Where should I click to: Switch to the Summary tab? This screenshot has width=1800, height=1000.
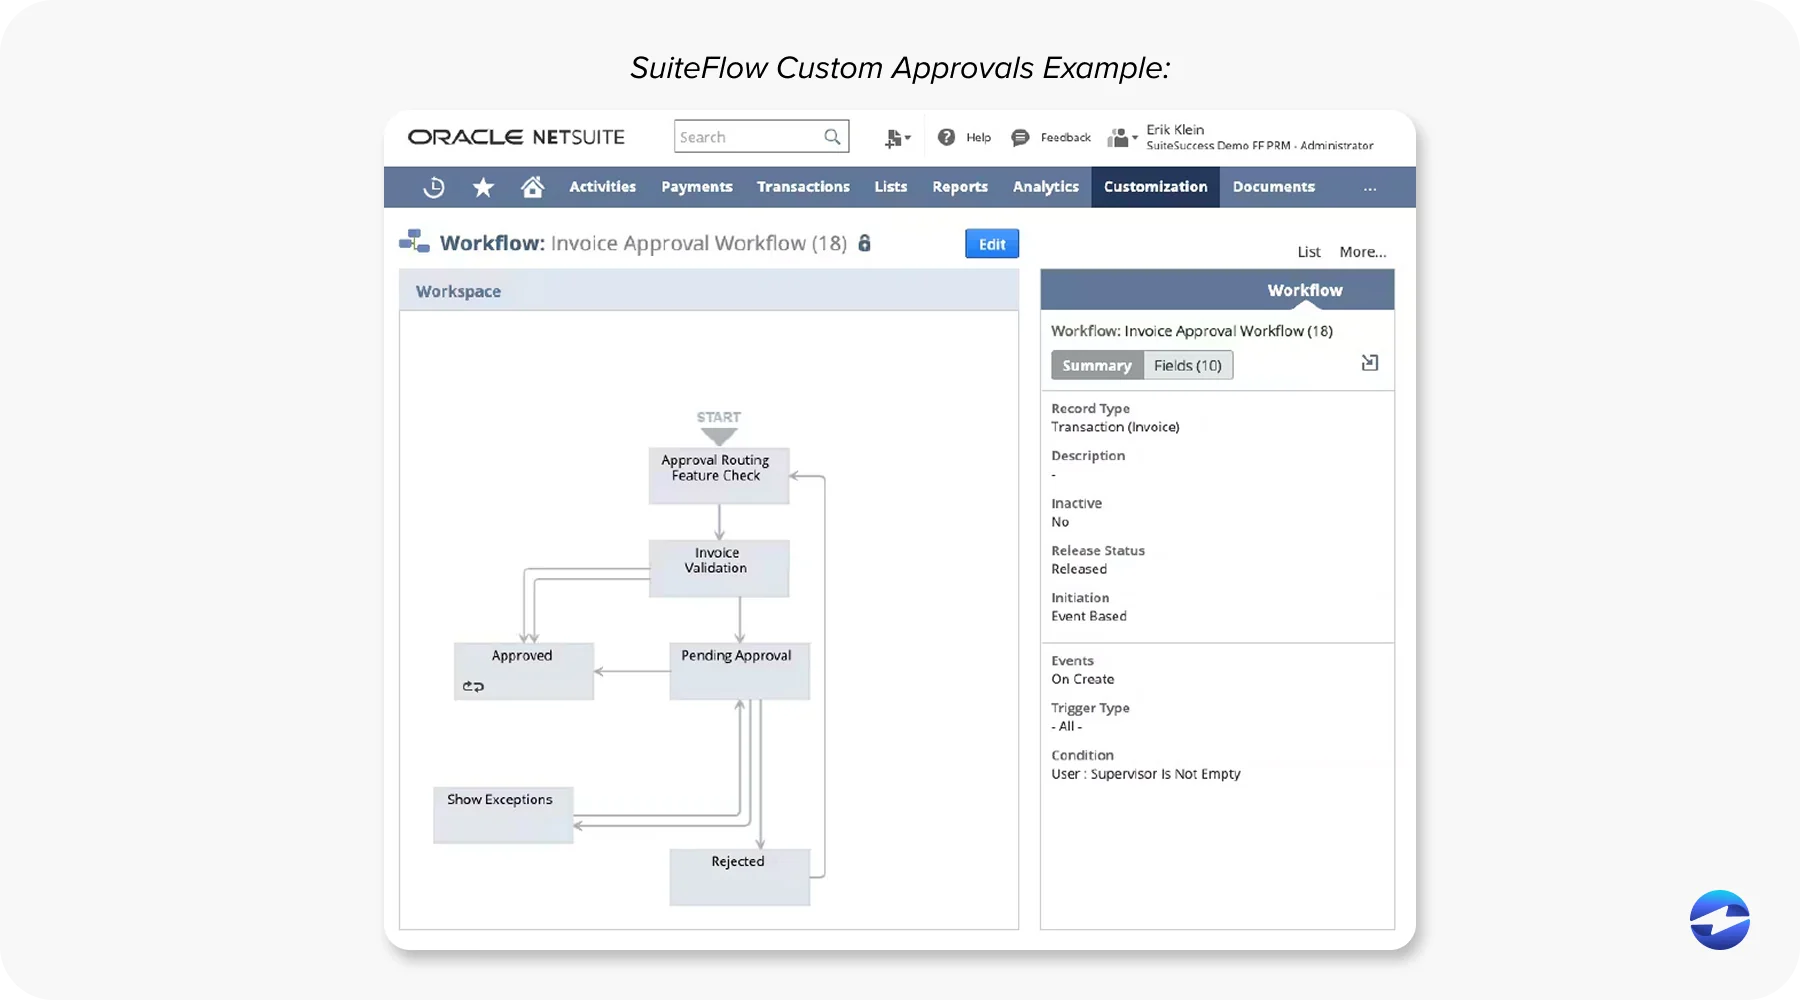tap(1097, 365)
